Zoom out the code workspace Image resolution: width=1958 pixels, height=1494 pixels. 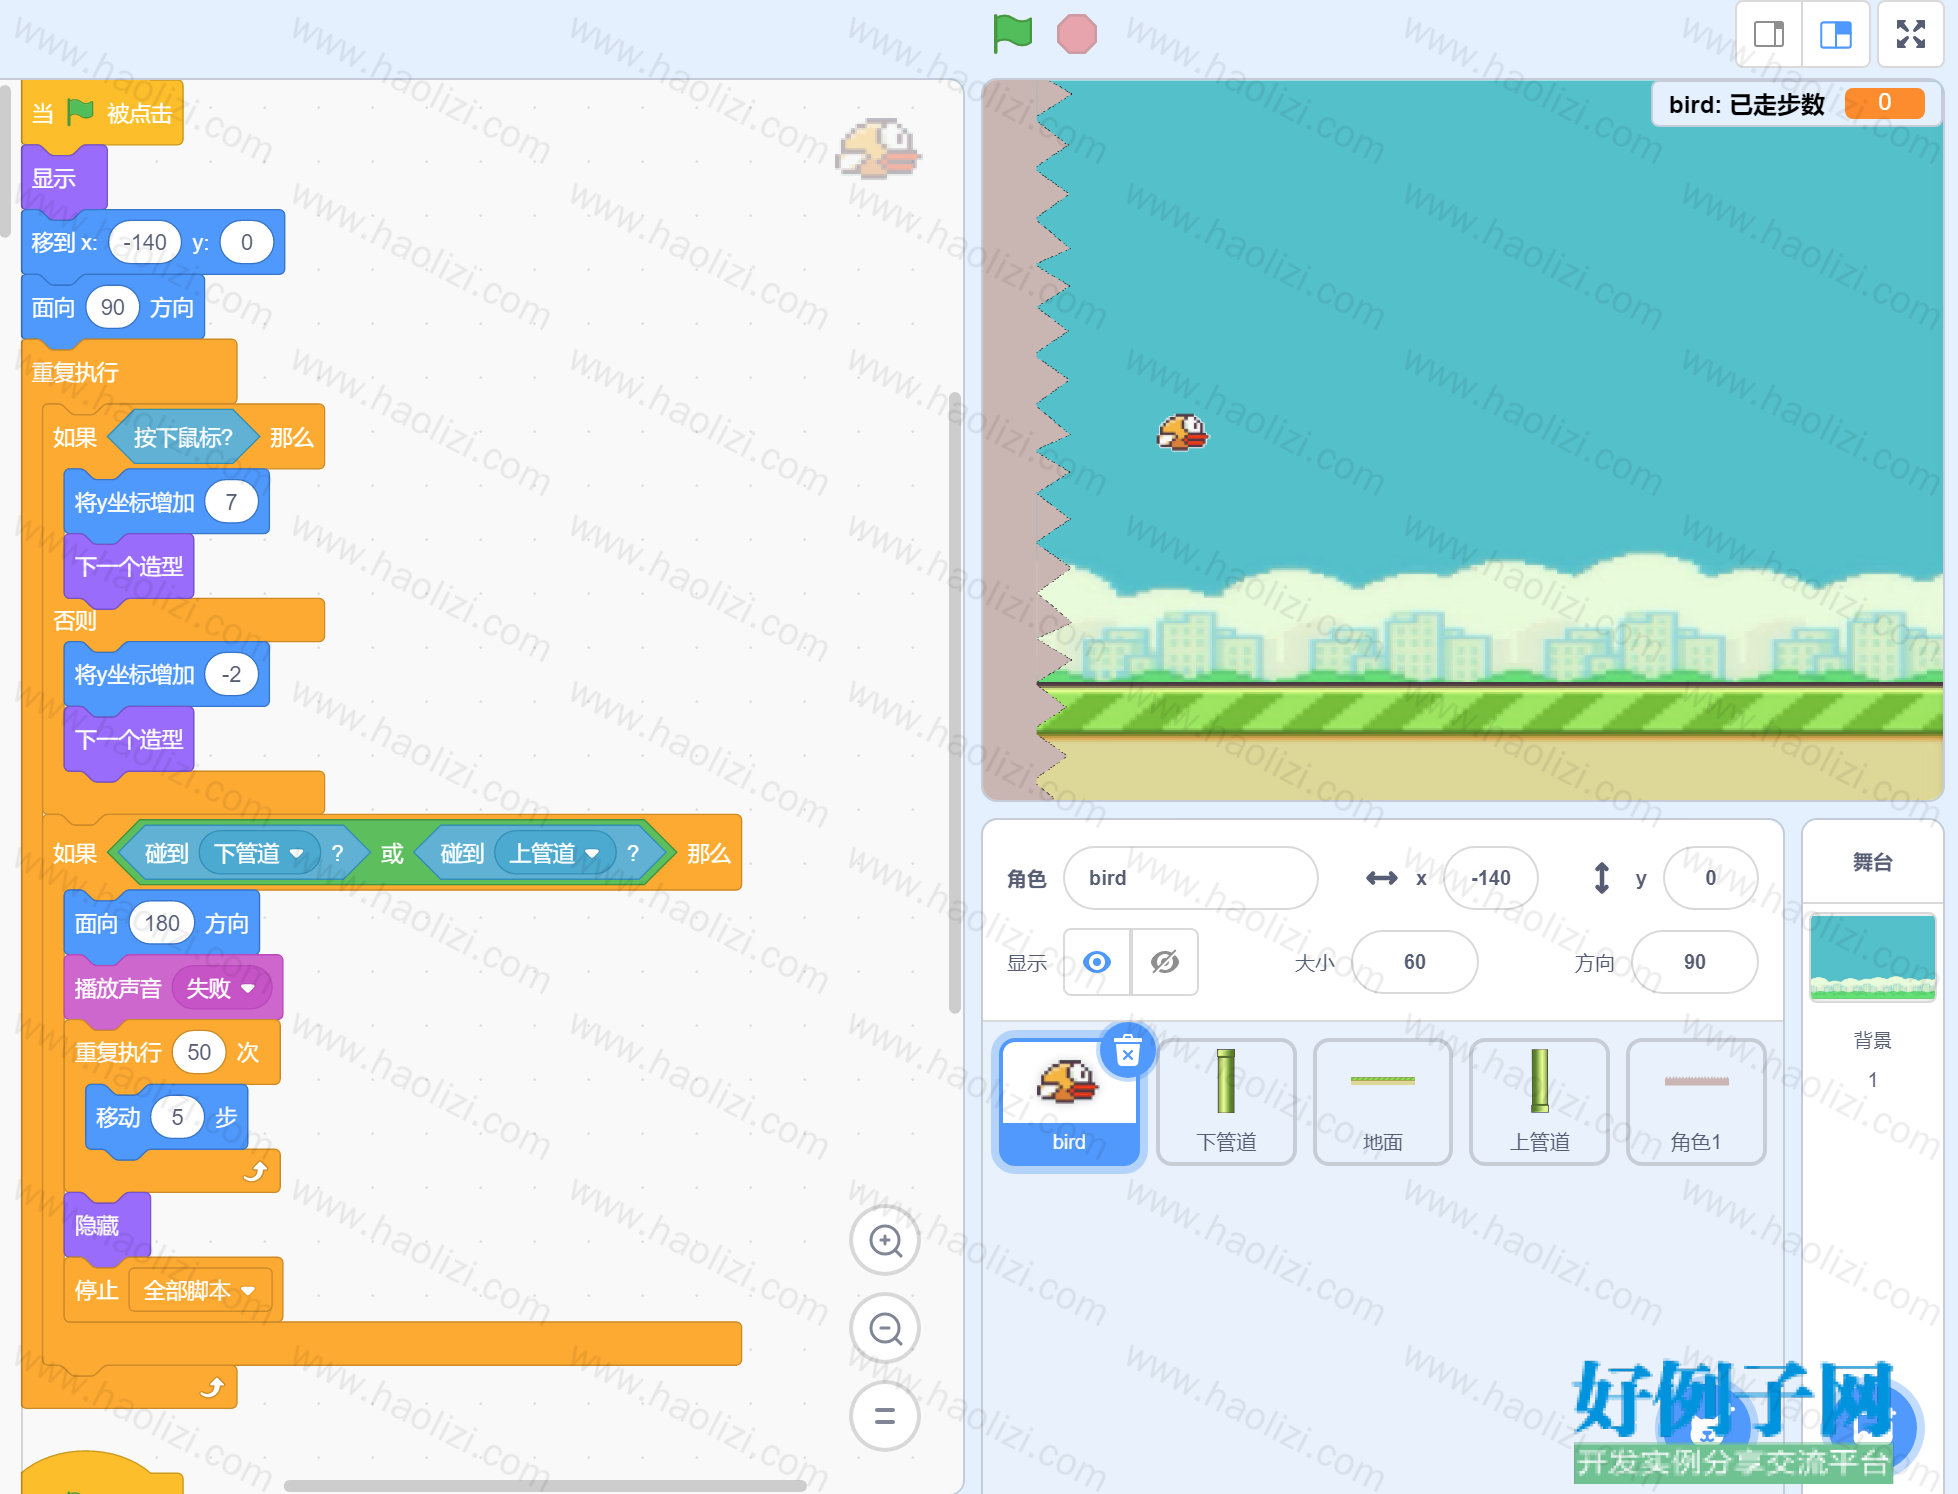[885, 1329]
